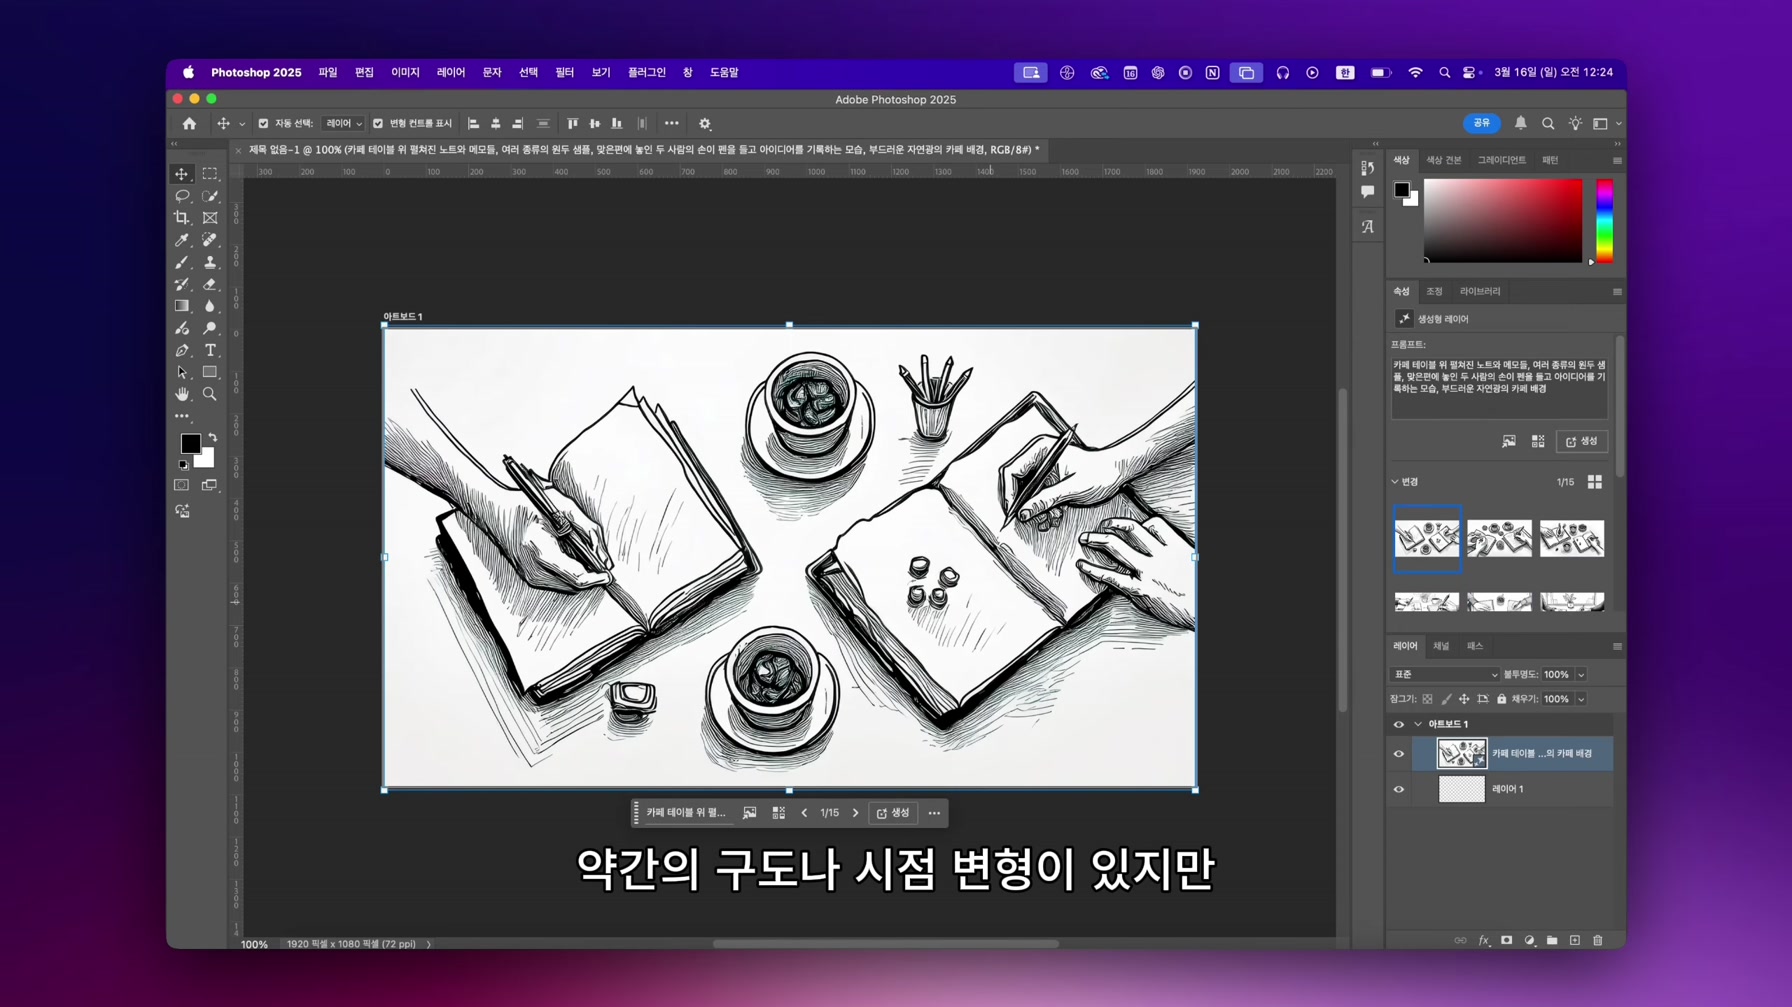Viewport: 1792px width, 1007px height.
Task: Select the Eyedropper tool
Action: point(182,240)
